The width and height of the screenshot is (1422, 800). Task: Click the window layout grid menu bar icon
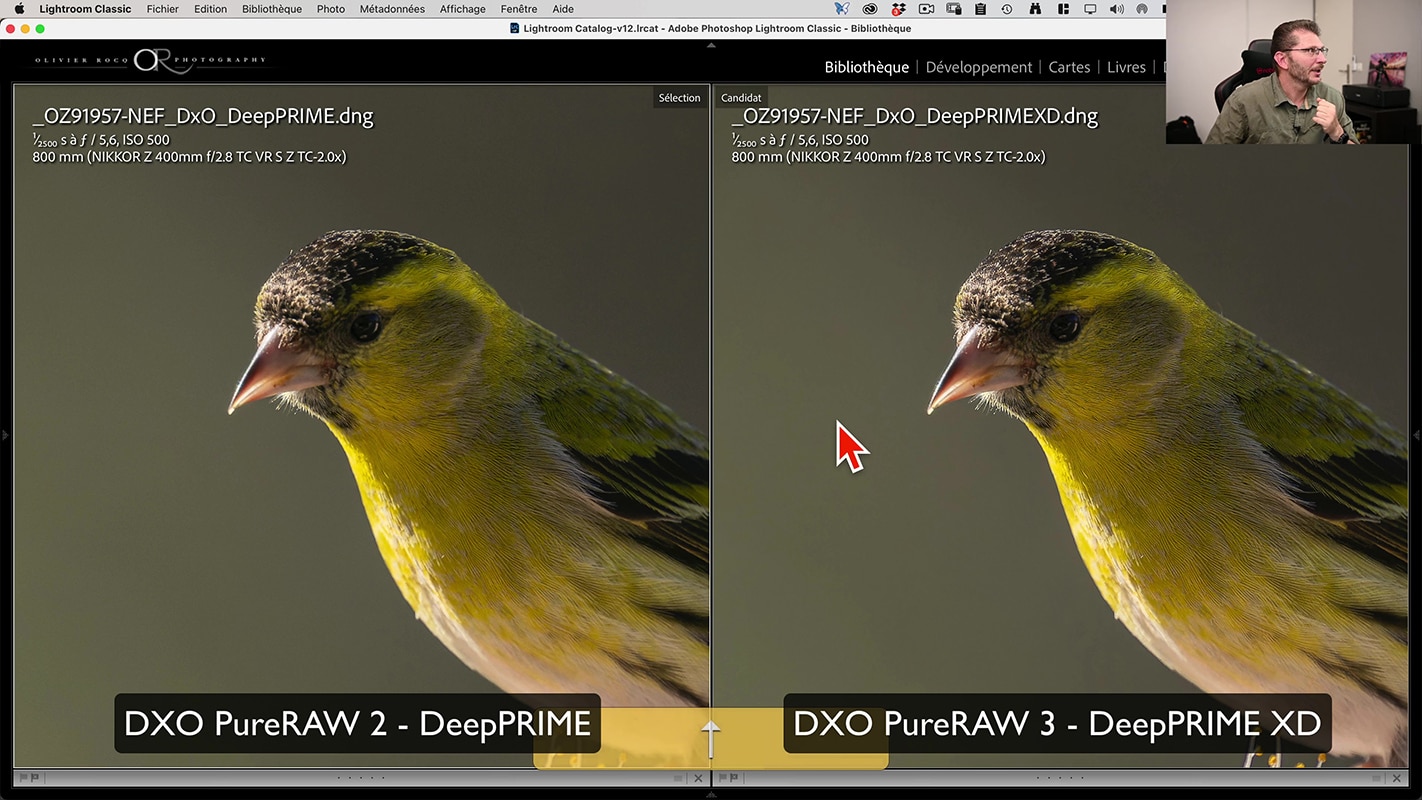point(1062,9)
